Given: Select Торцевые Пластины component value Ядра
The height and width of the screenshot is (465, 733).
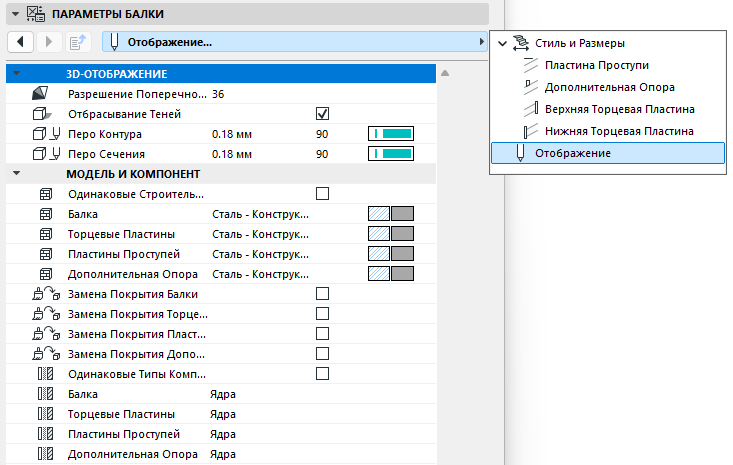Looking at the screenshot, I should (223, 415).
